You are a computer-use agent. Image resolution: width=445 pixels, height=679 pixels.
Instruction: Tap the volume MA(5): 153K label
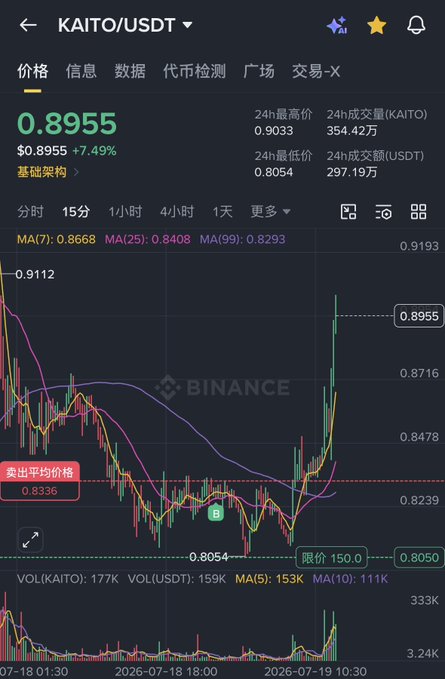269,579
